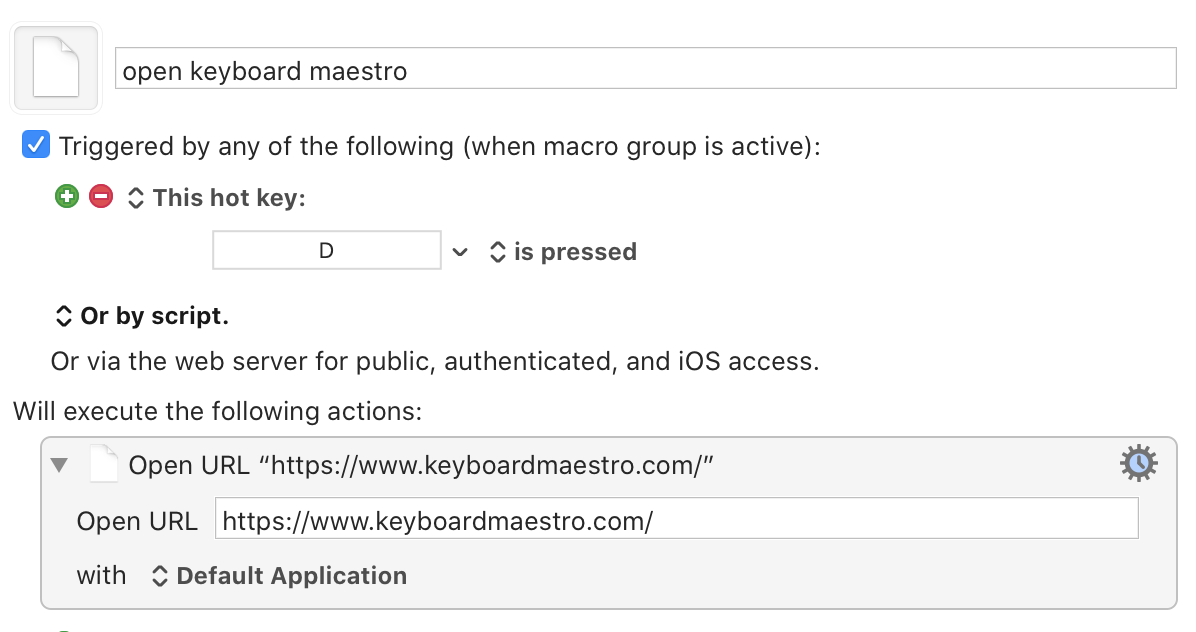Image resolution: width=1196 pixels, height=632 pixels.
Task: Open the Or by script popup
Action: [x=142, y=316]
